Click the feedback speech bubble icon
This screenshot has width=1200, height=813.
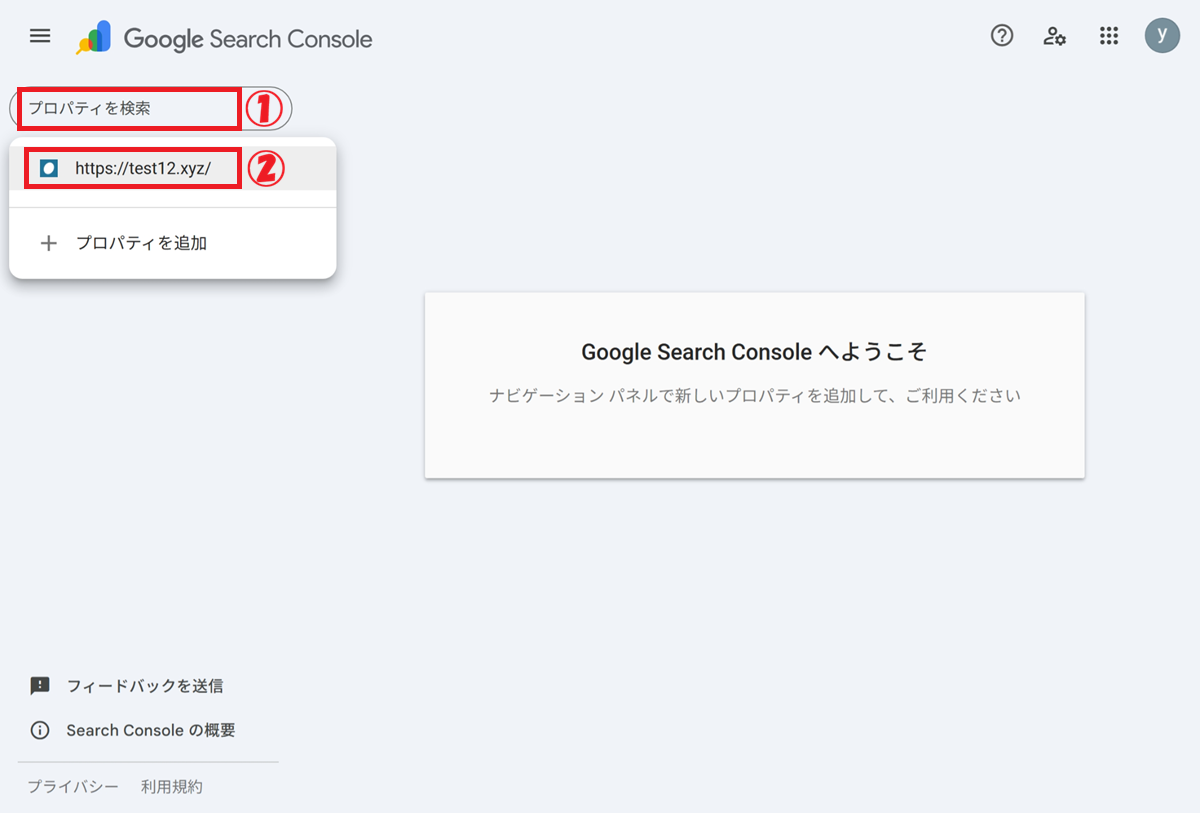pos(40,686)
